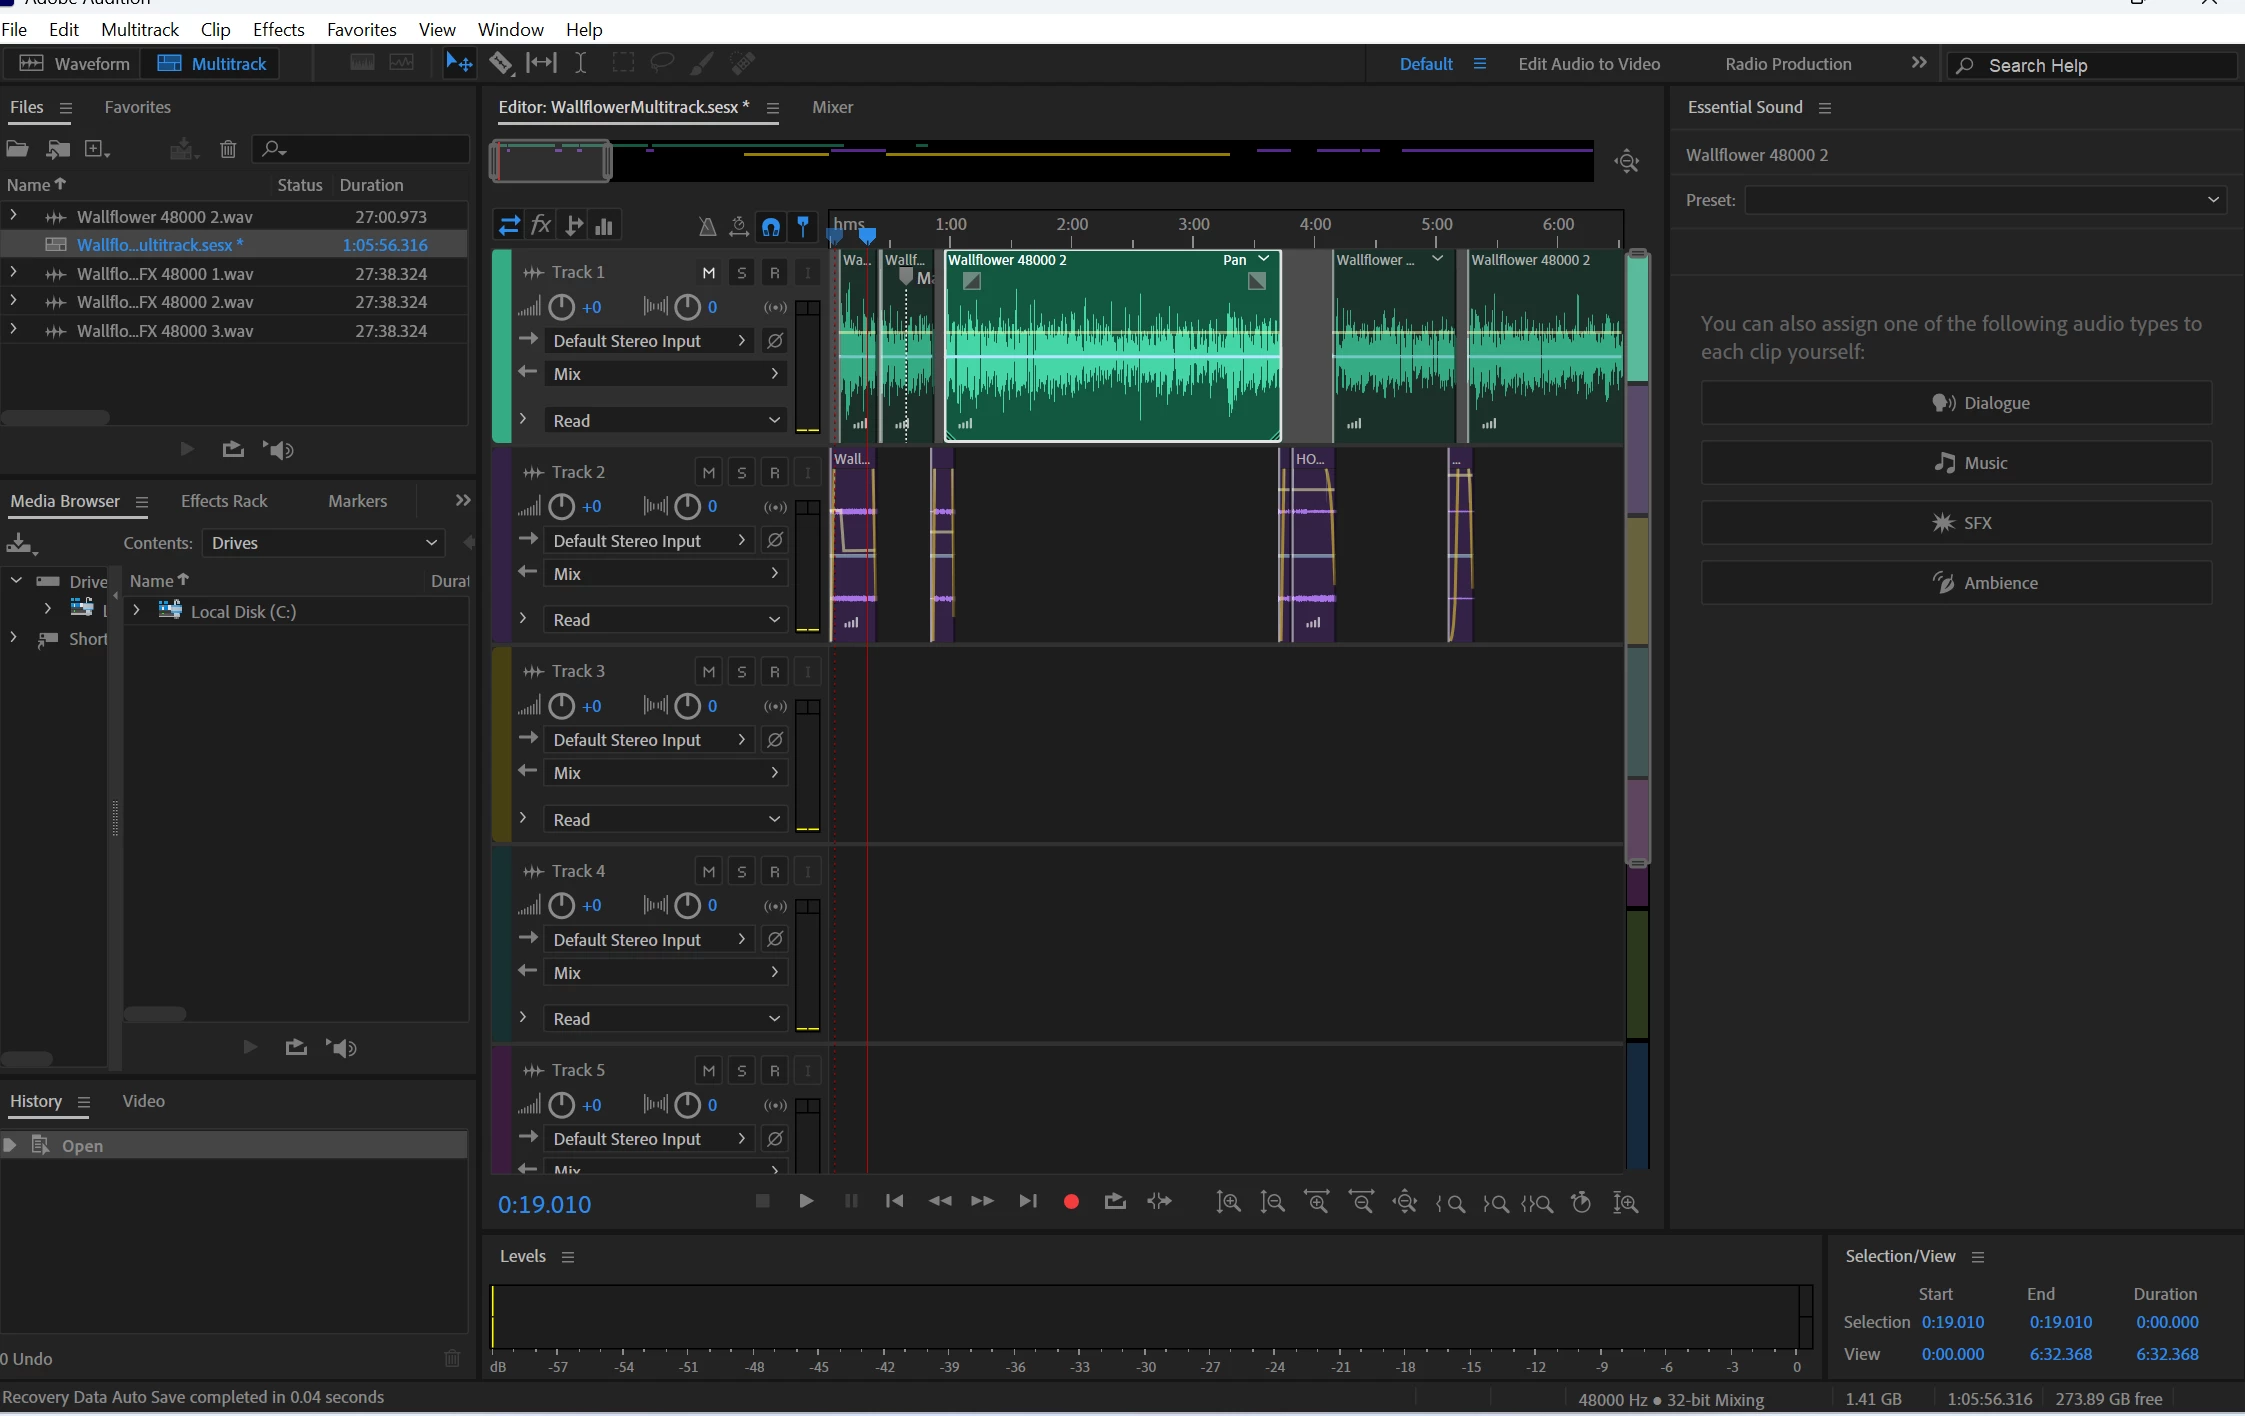The width and height of the screenshot is (2245, 1416).
Task: Click the red Record button
Action: tap(1071, 1202)
